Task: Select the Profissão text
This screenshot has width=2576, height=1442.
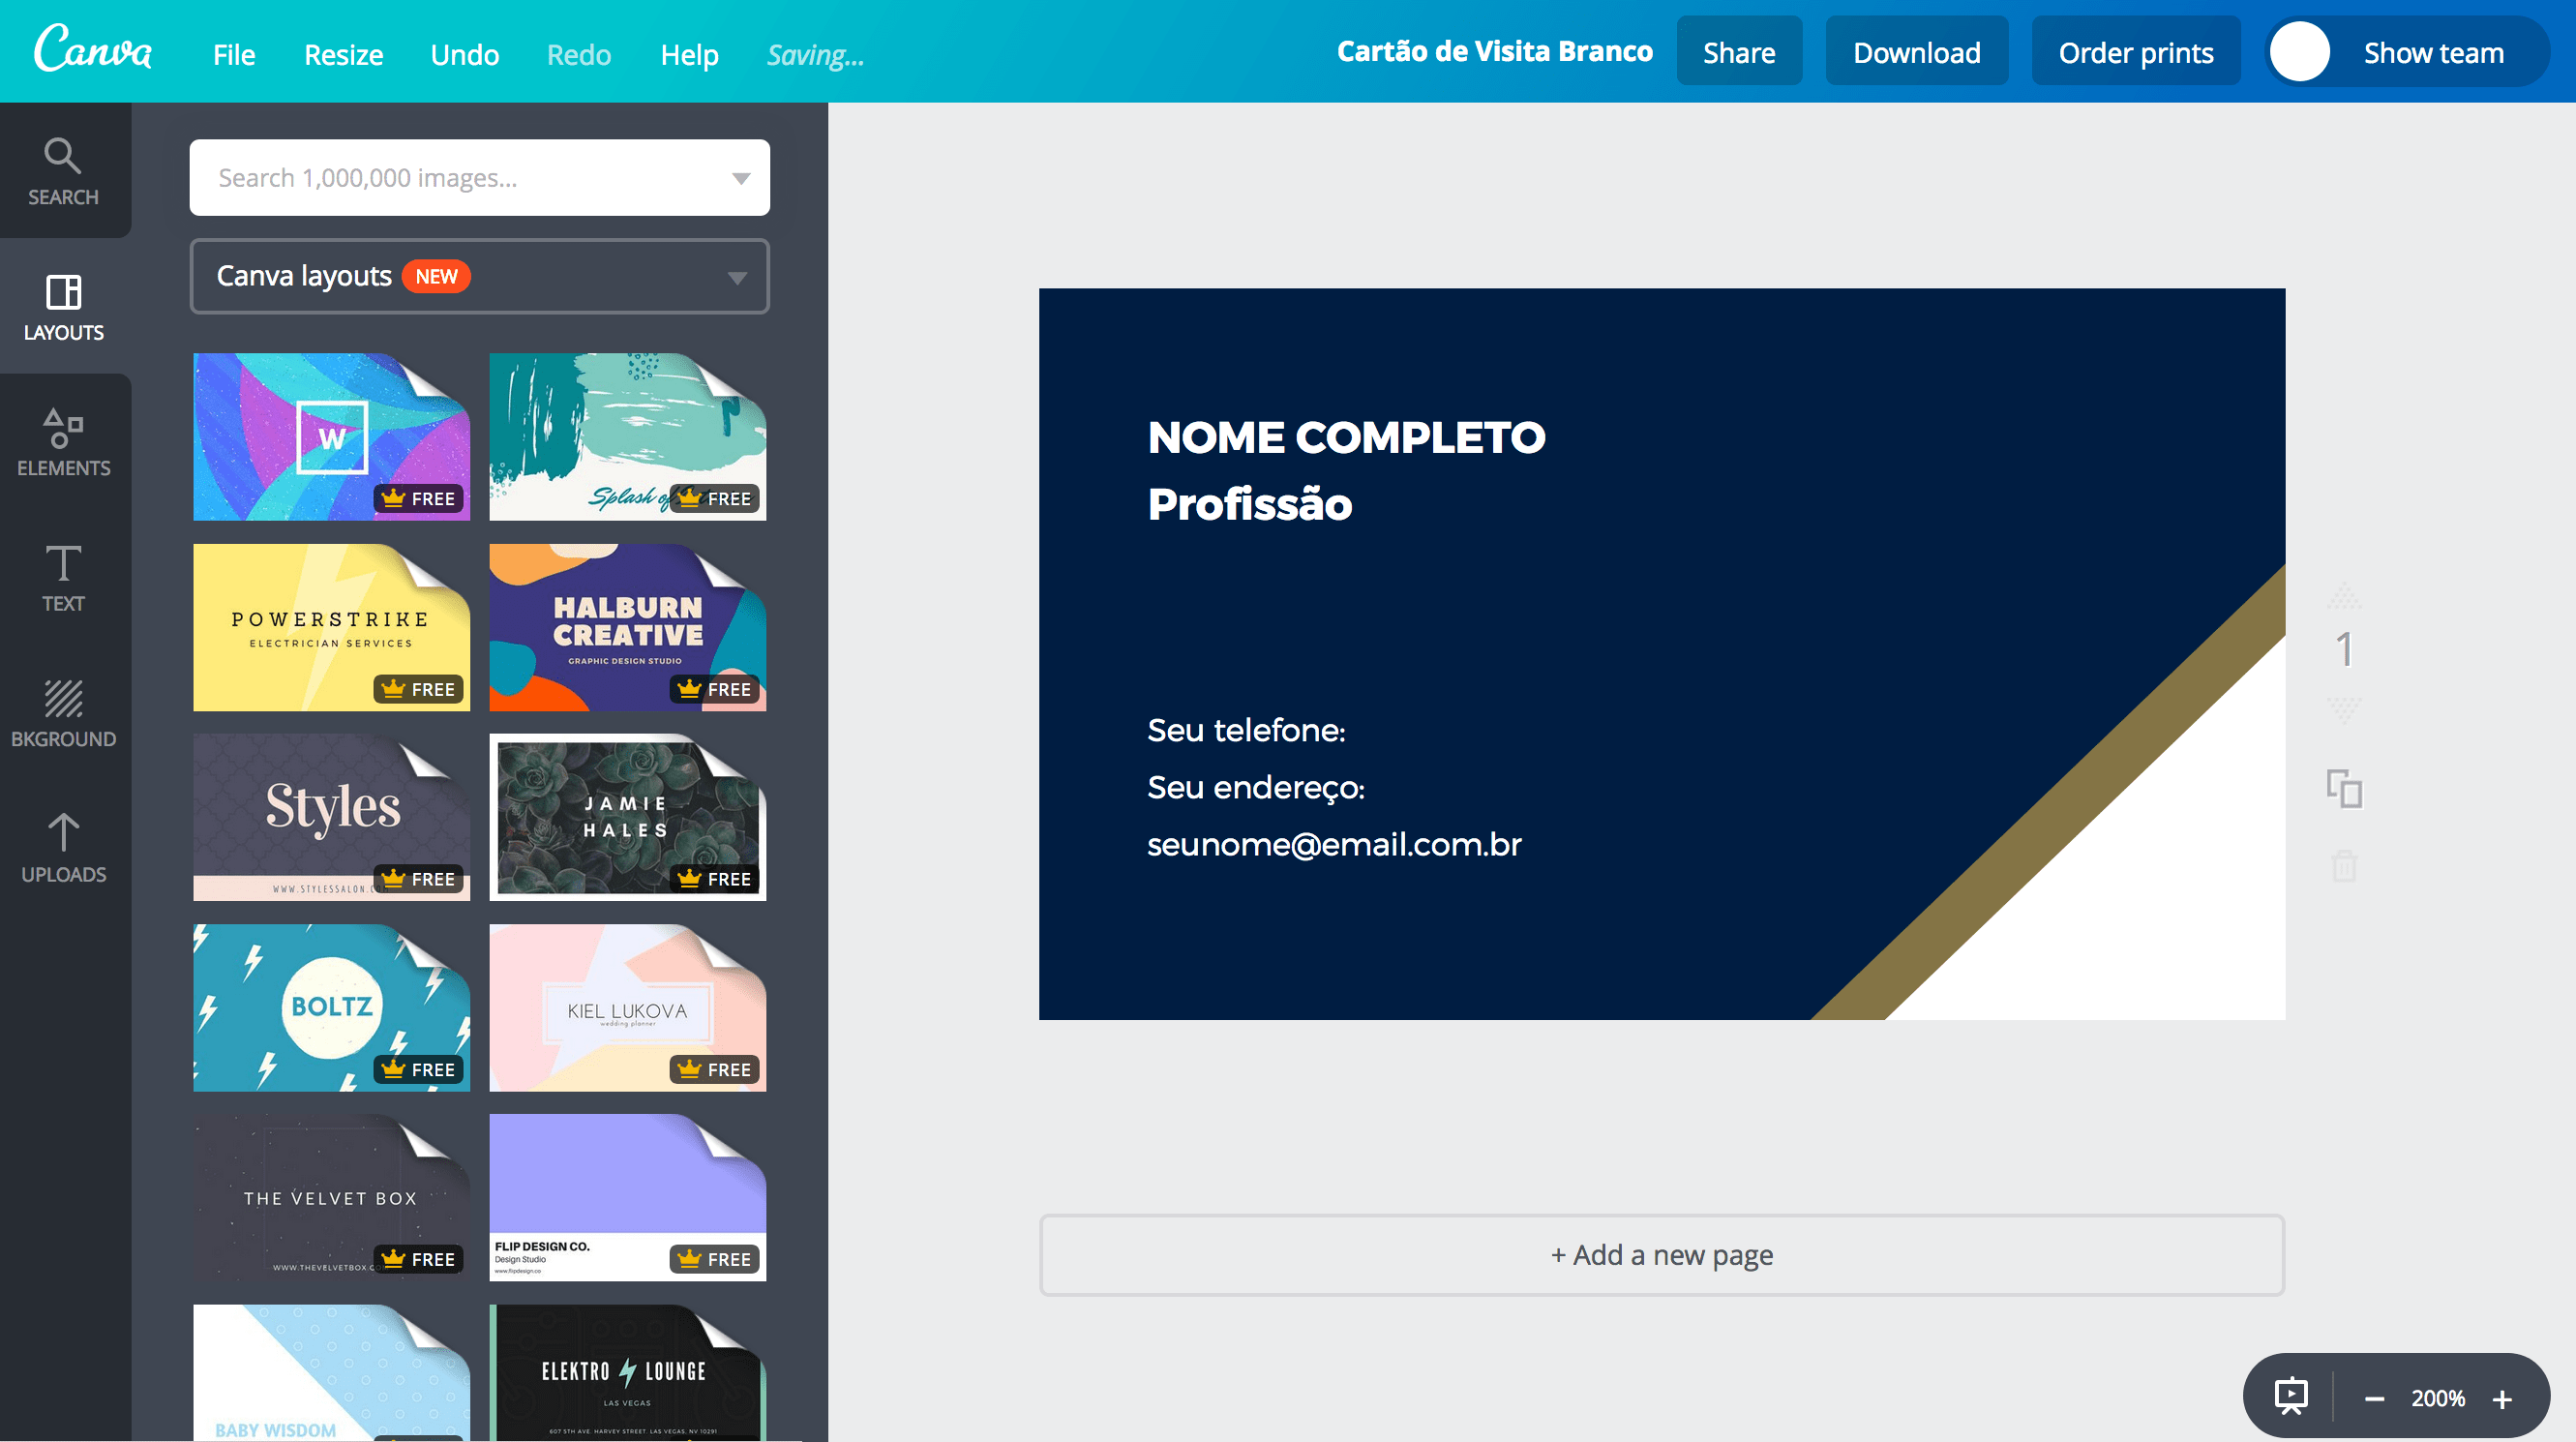Action: [1250, 504]
